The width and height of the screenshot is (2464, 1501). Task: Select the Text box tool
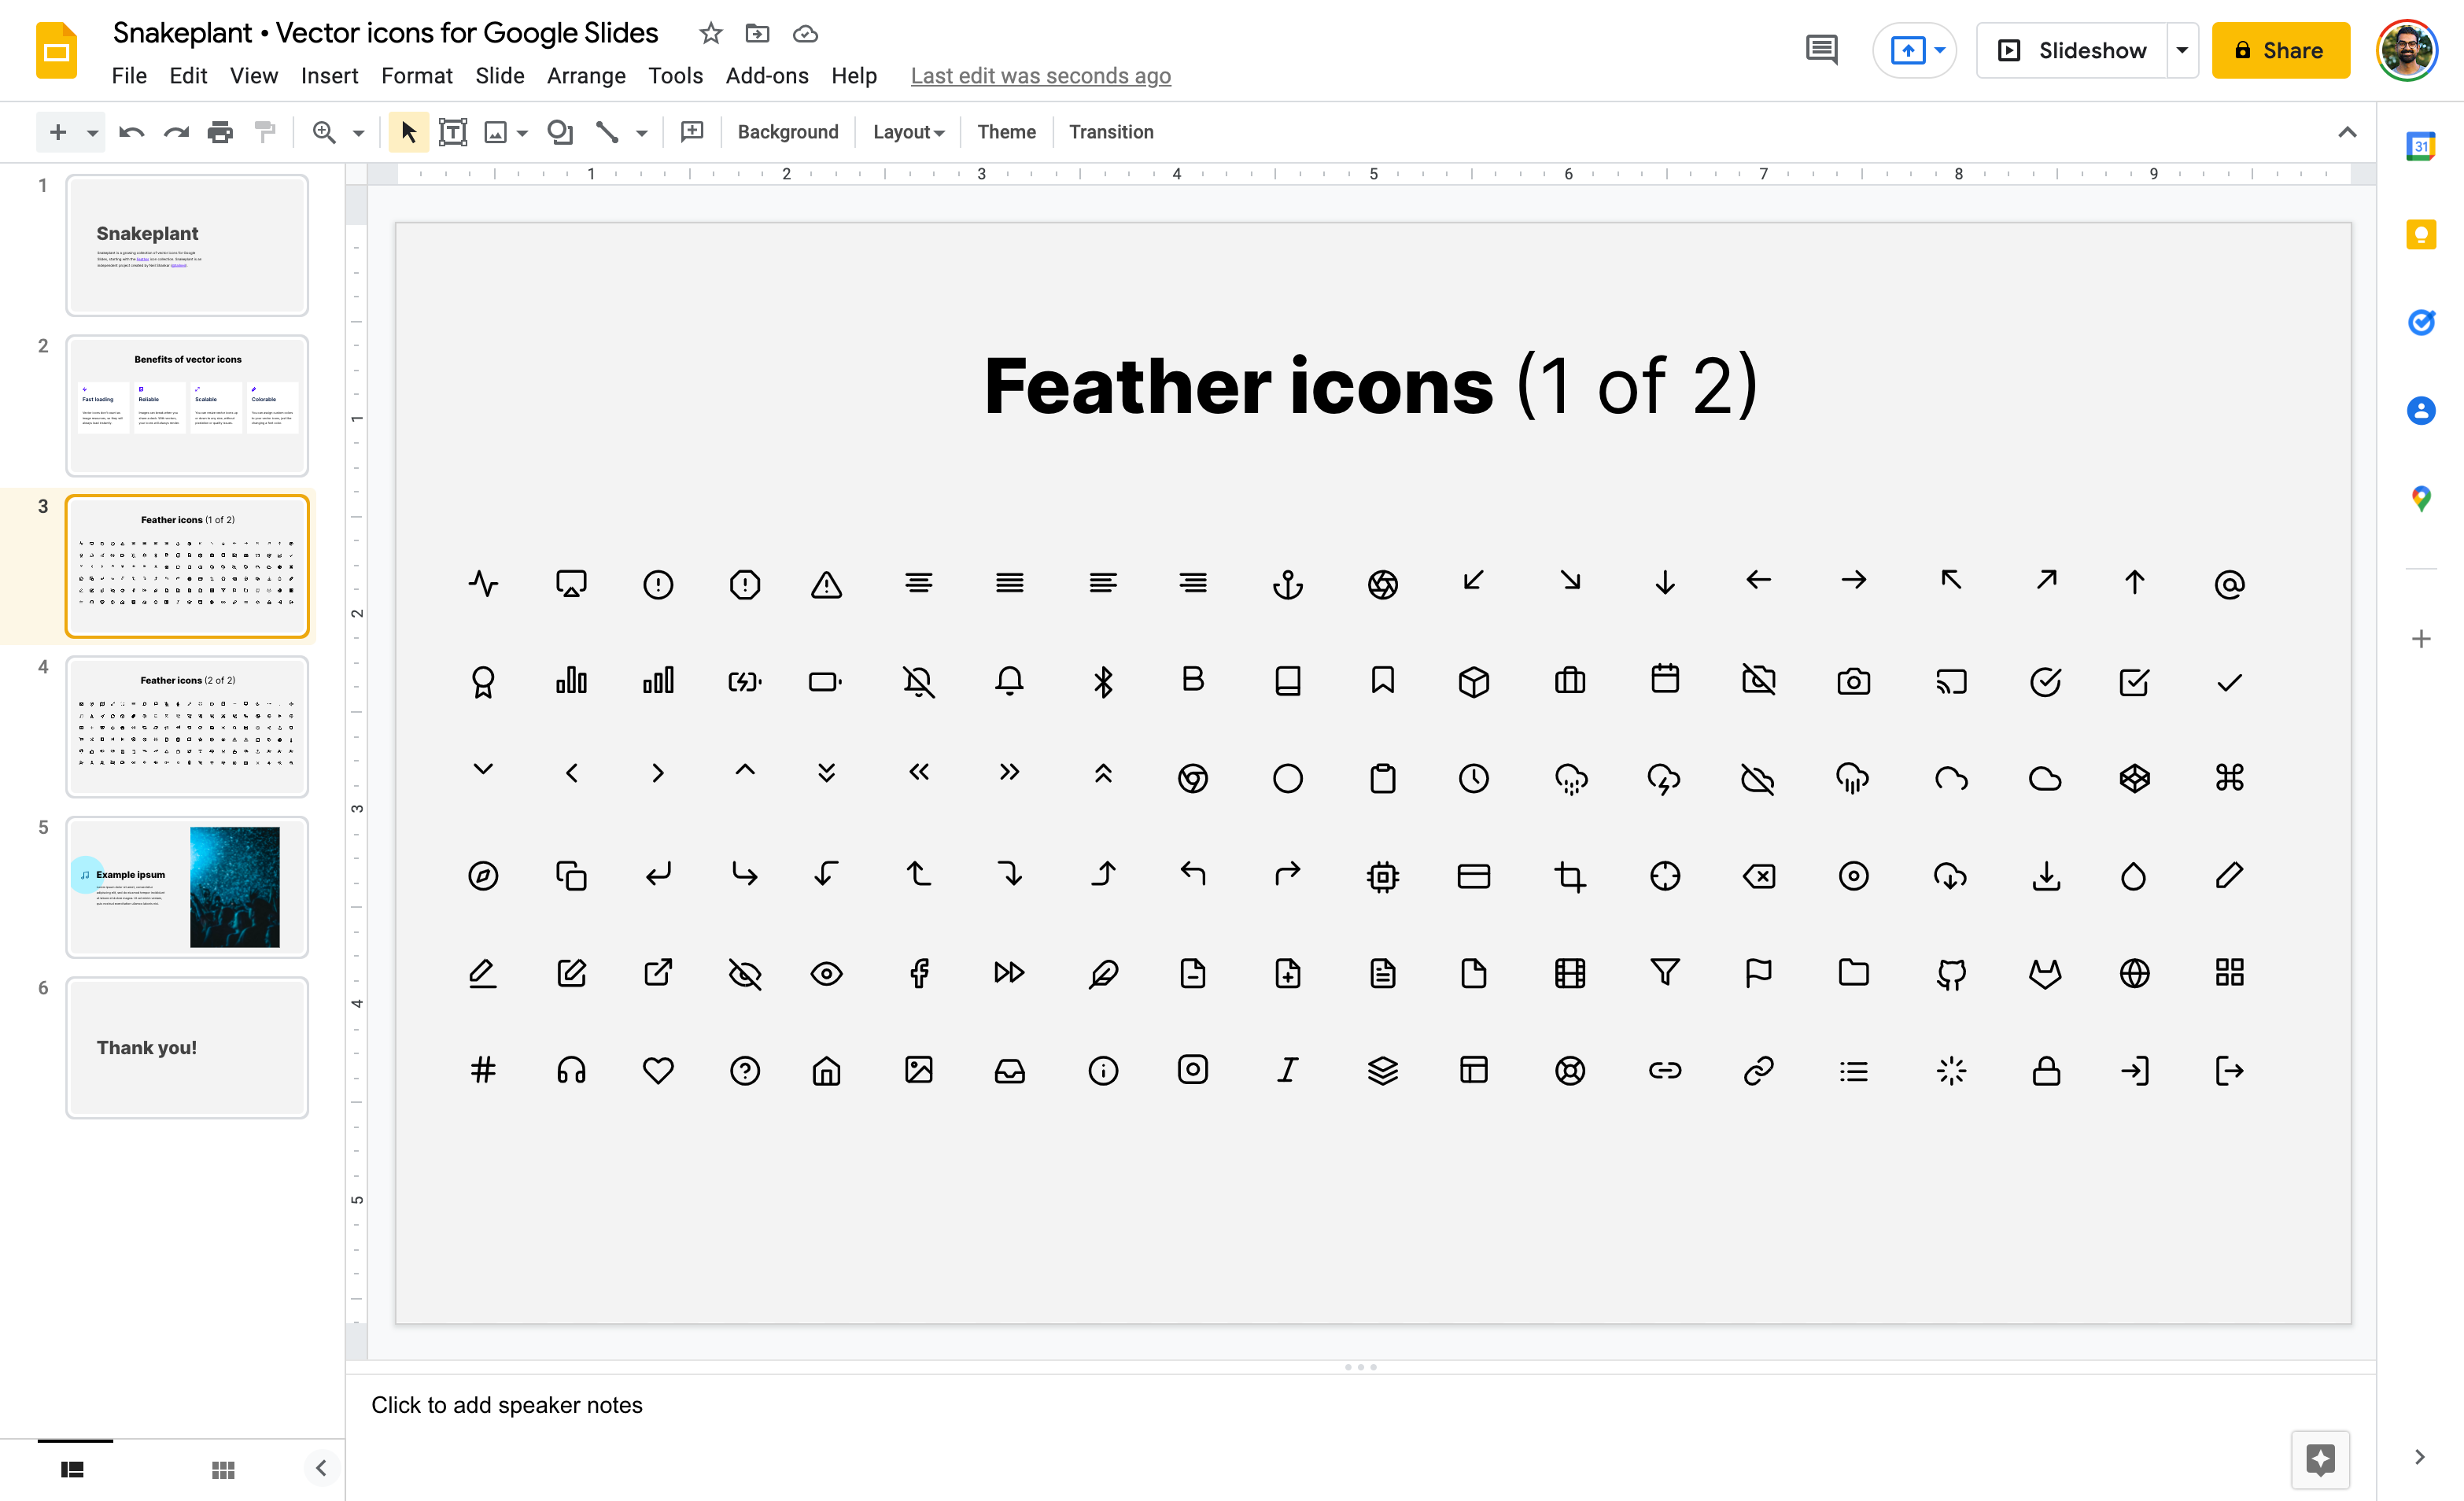pyautogui.click(x=453, y=132)
